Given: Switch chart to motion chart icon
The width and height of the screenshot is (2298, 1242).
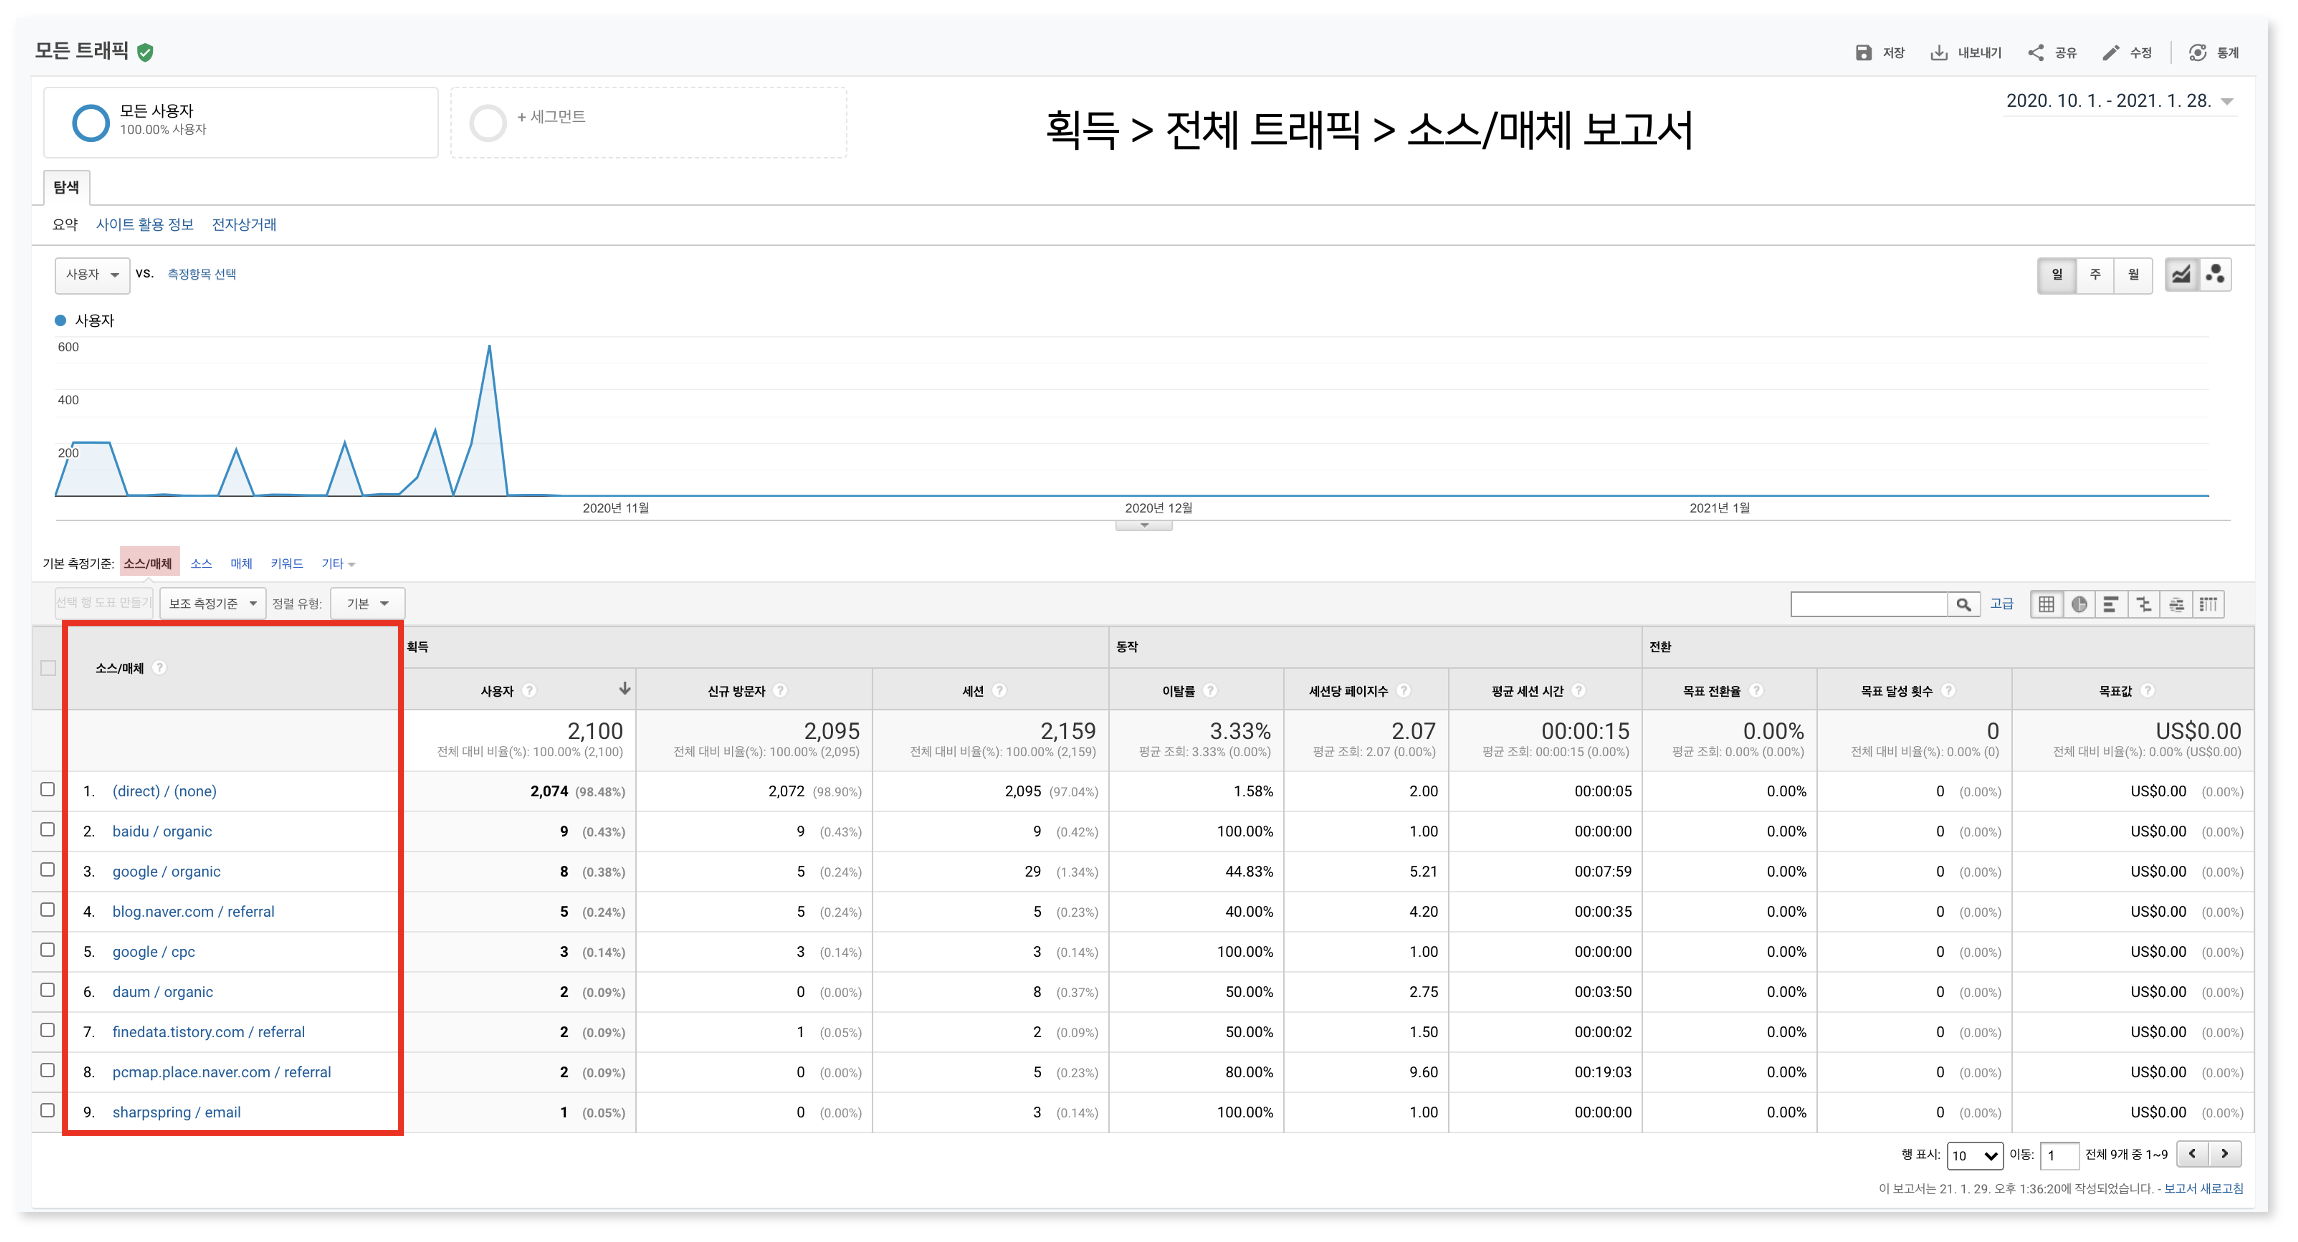Looking at the screenshot, I should pos(2215,274).
